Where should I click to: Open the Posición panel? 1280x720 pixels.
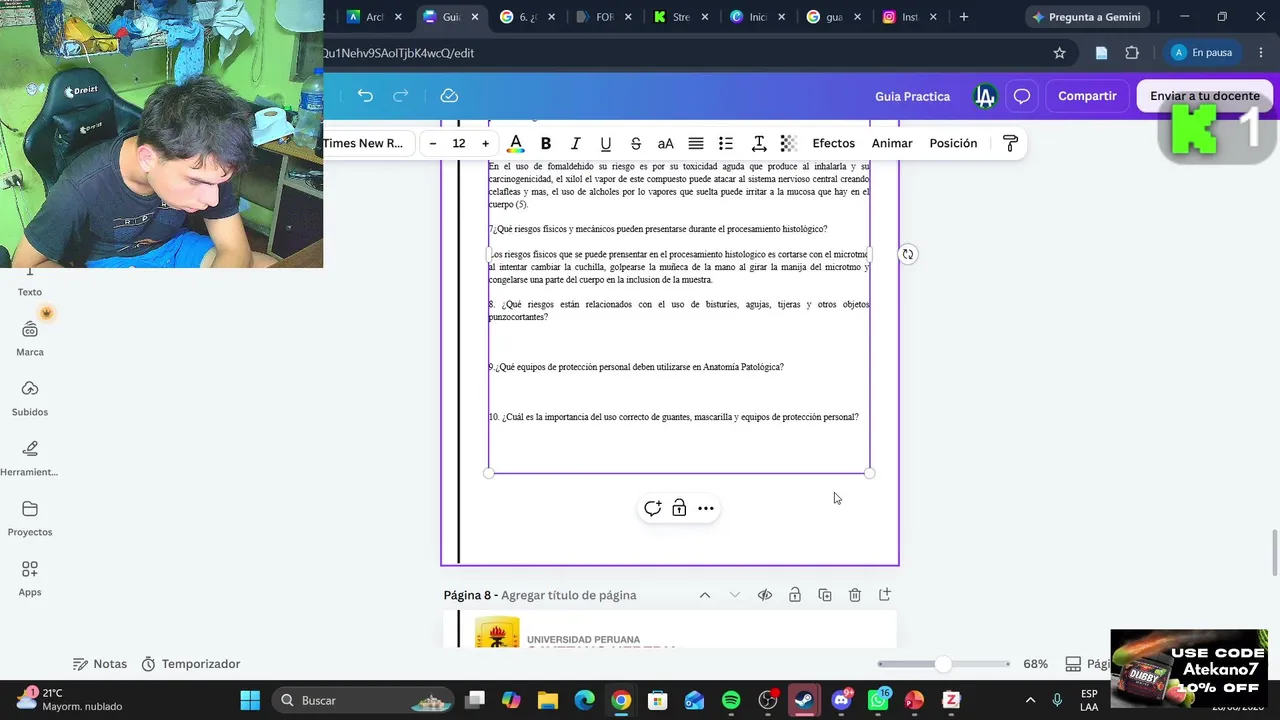pyautogui.click(x=953, y=143)
